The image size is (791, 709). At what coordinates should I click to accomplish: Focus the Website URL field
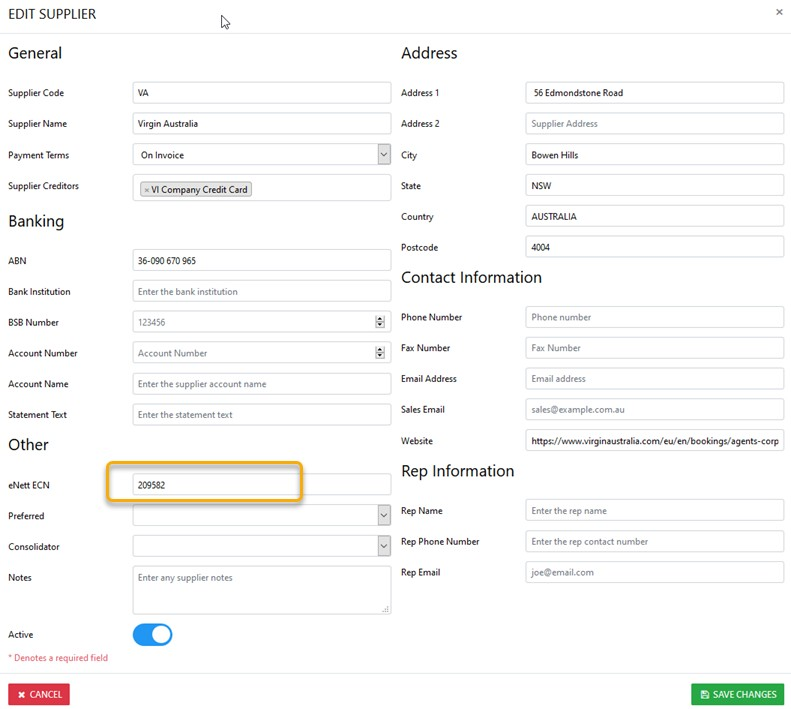(x=654, y=440)
